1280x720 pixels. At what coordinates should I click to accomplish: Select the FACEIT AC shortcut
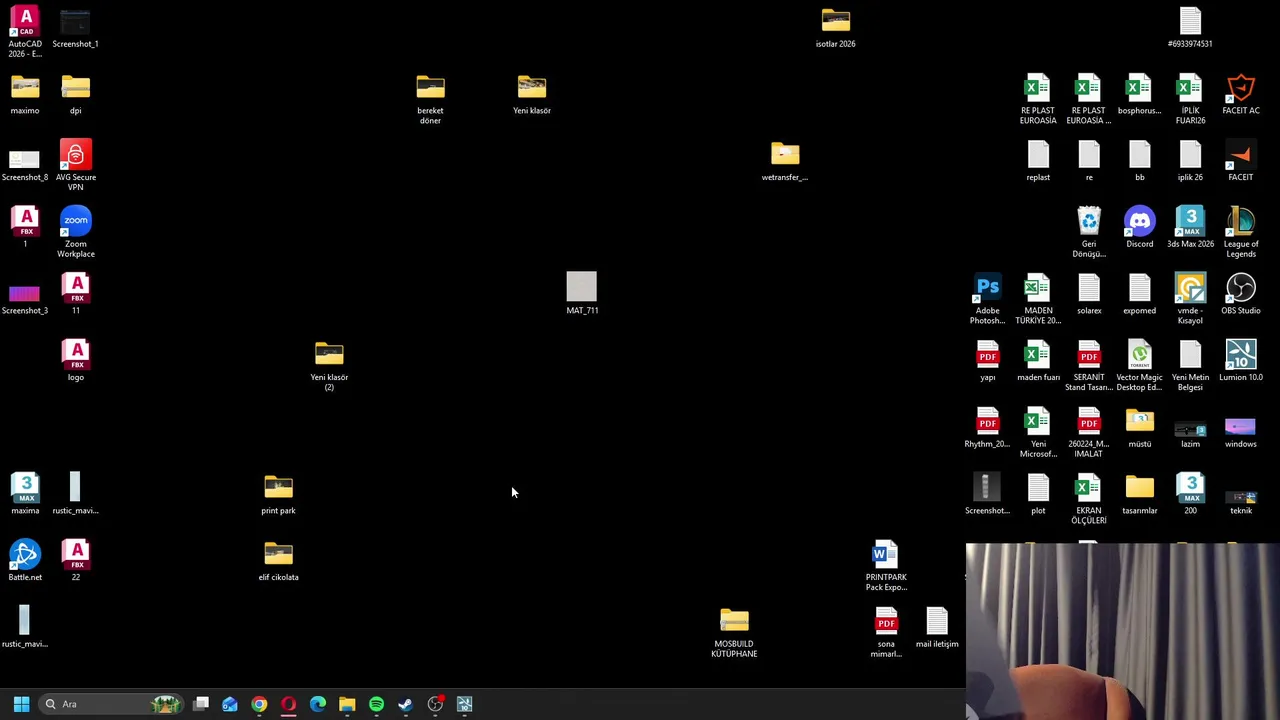pos(1240,95)
